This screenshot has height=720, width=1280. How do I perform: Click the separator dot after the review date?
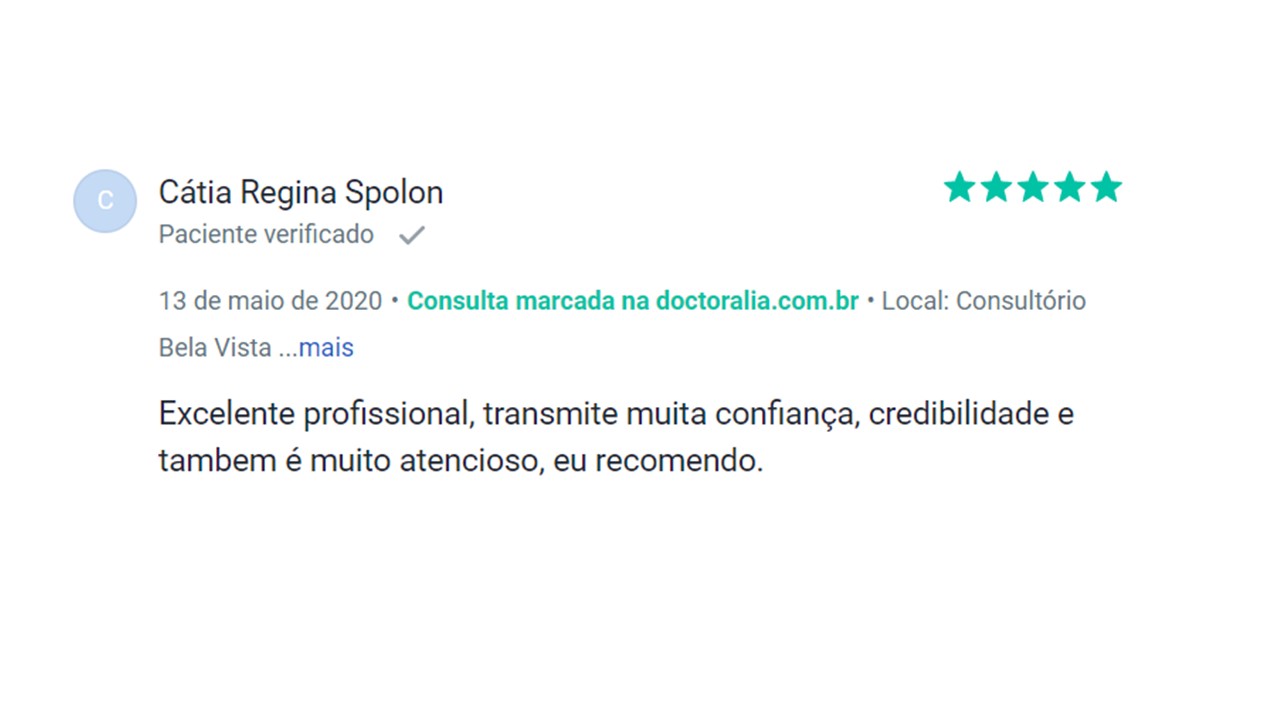394,300
